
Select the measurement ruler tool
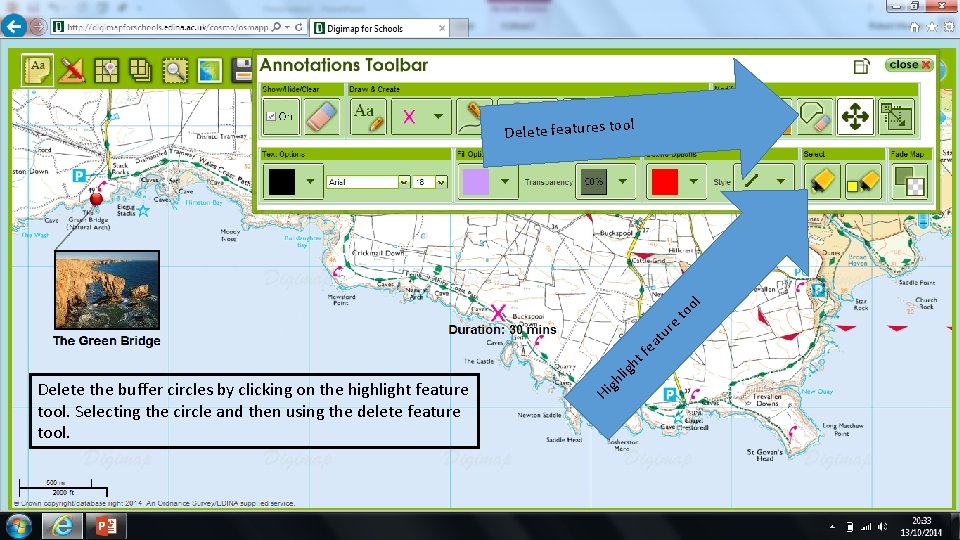coord(72,70)
